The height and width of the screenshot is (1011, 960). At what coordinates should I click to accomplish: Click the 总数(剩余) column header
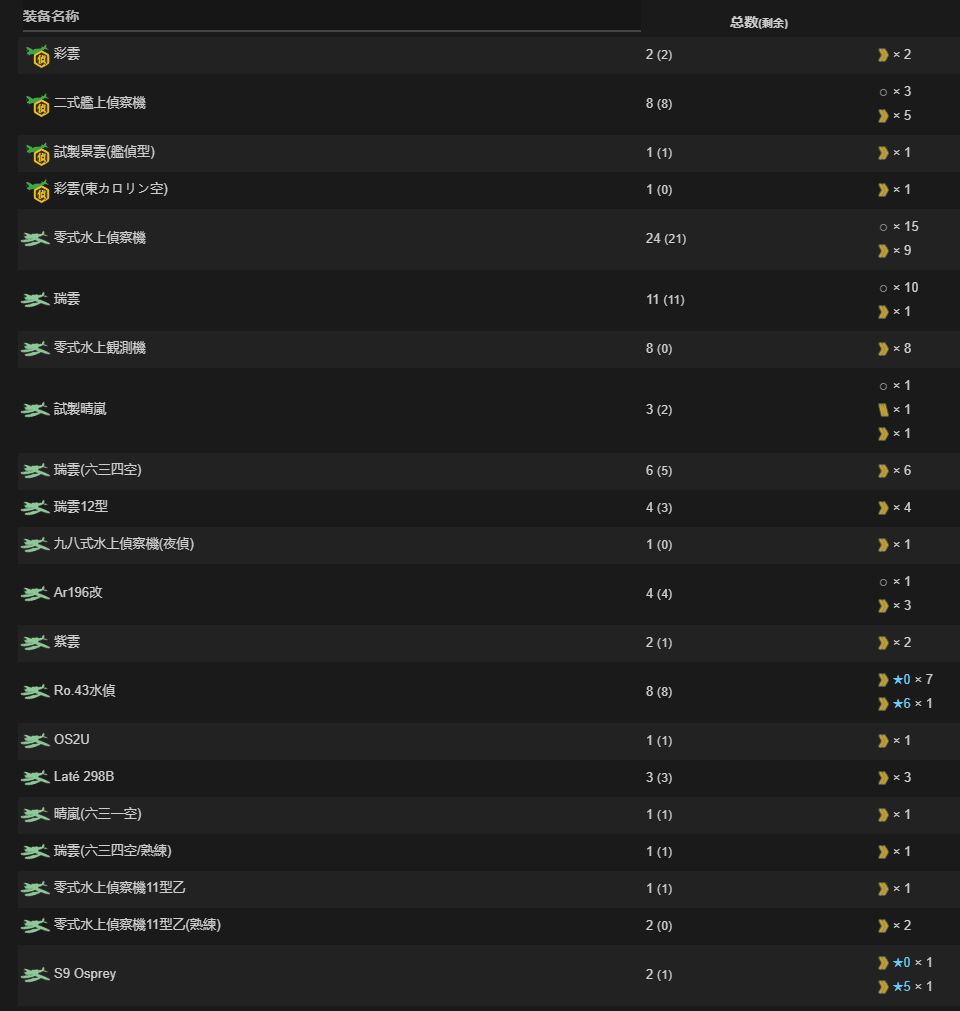(x=758, y=22)
